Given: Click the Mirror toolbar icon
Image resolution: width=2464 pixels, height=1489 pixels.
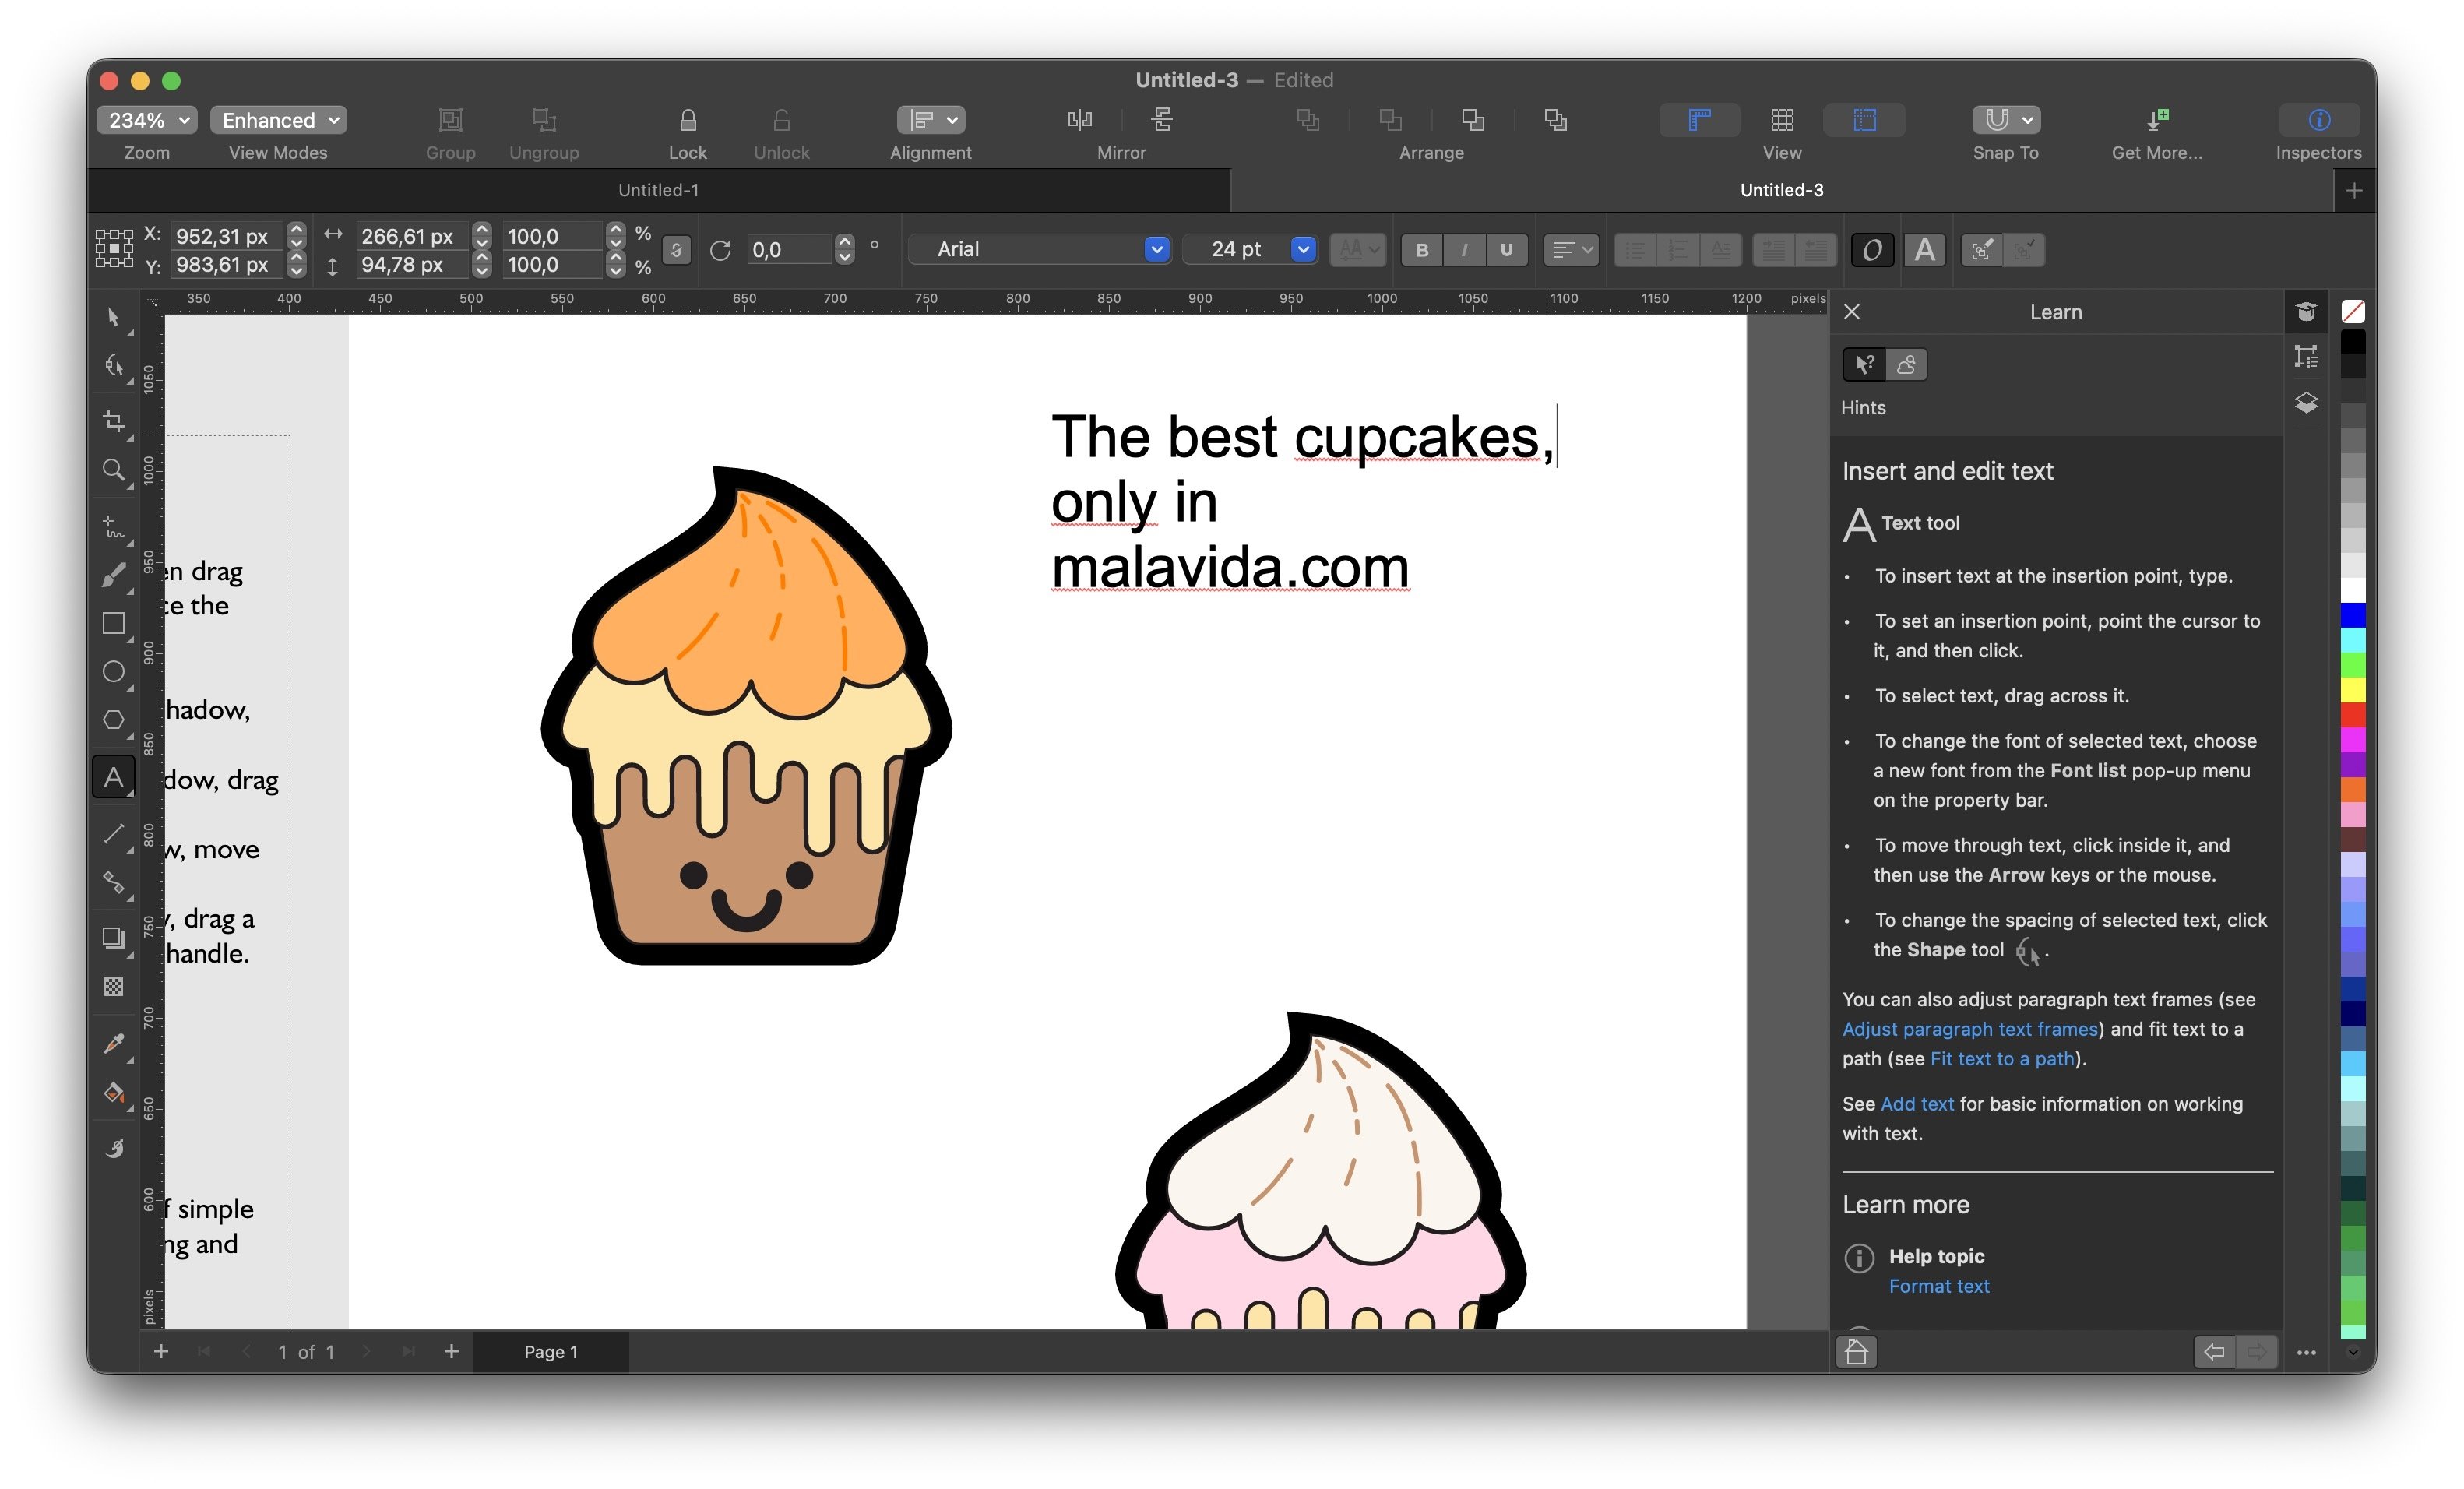Looking at the screenshot, I should click(1079, 120).
